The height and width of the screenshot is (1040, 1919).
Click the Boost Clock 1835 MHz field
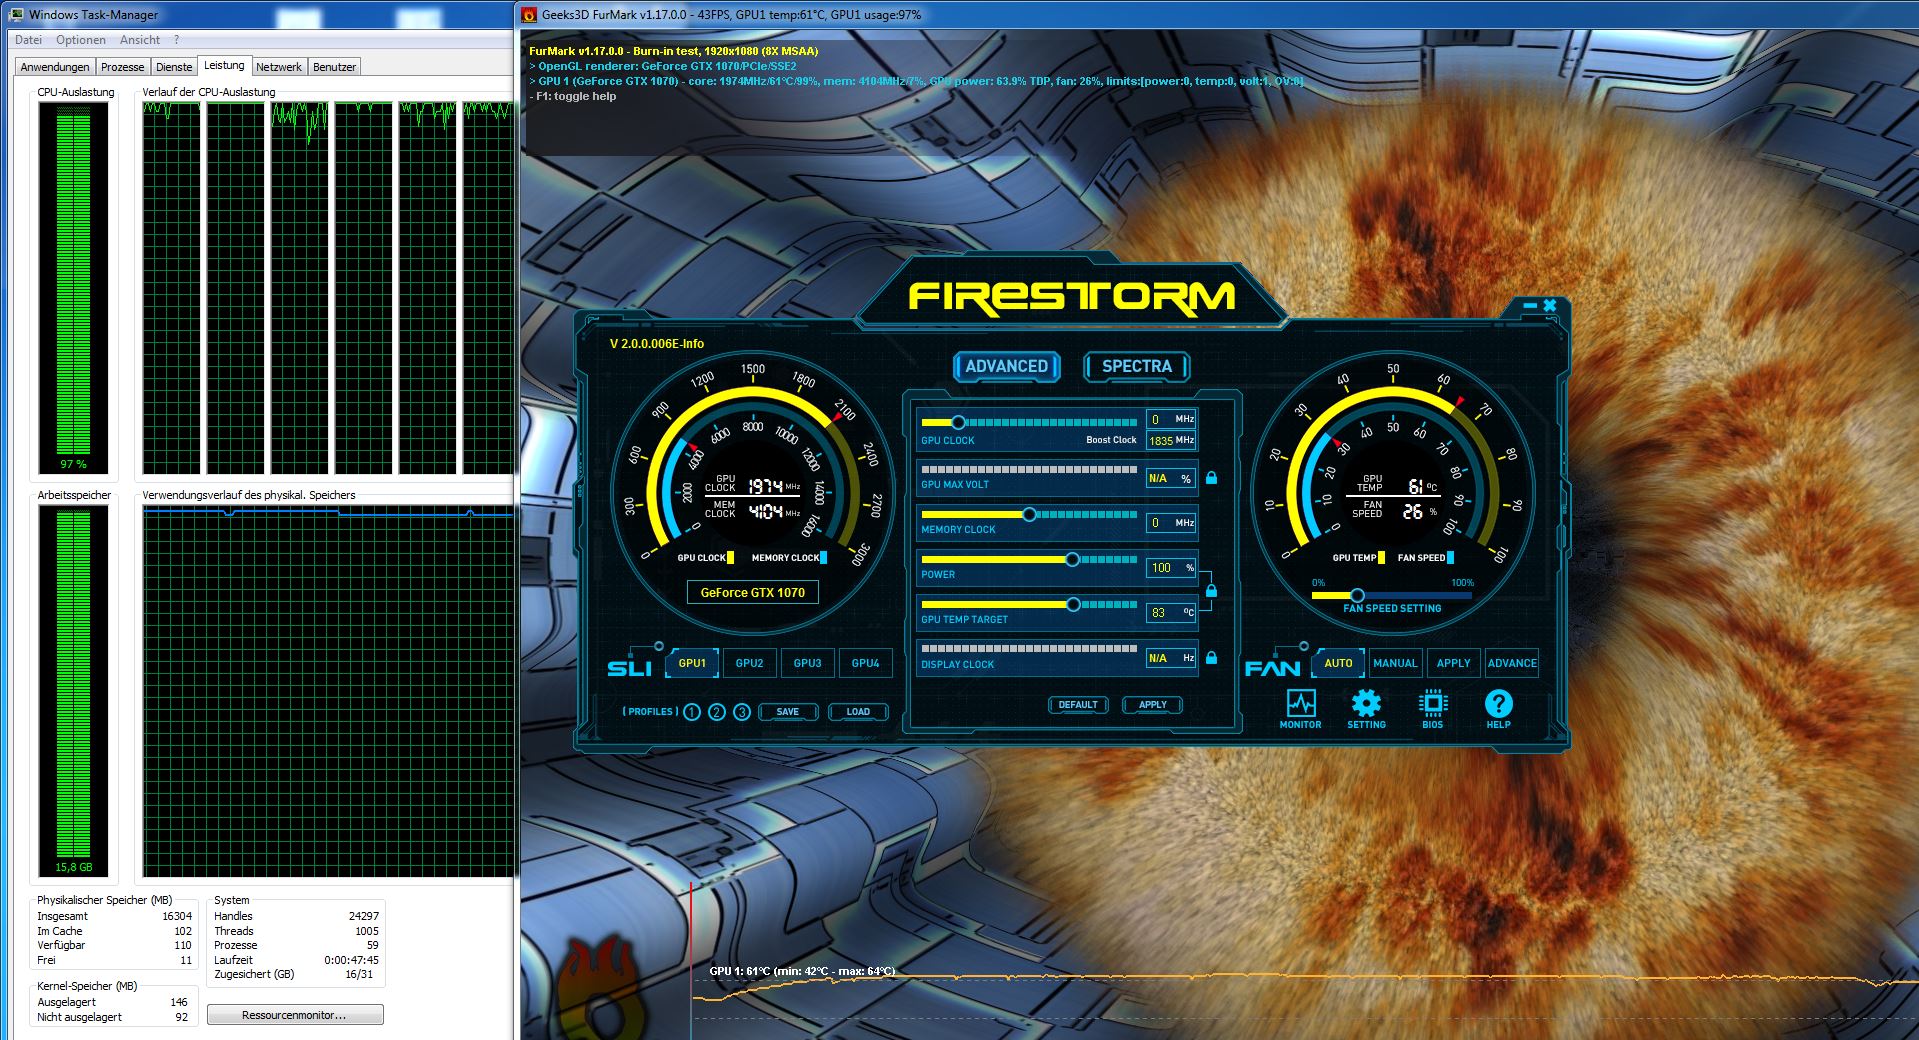click(x=1171, y=440)
